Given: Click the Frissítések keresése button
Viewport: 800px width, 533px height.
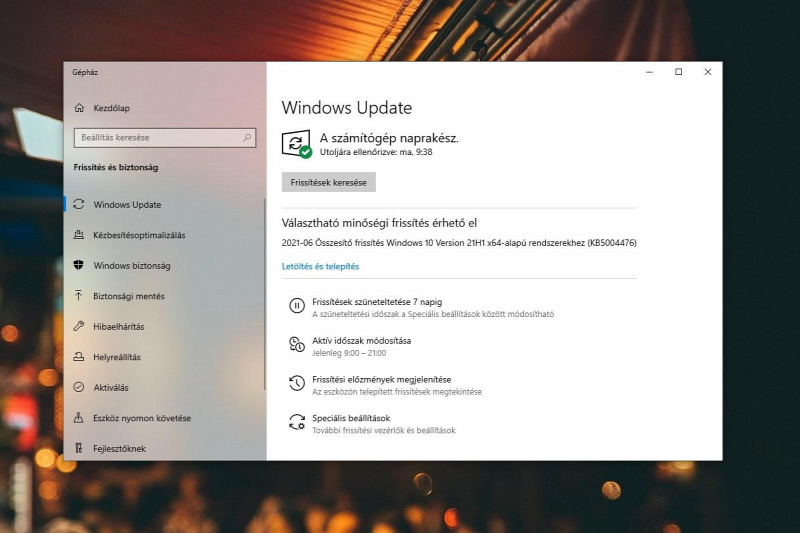Looking at the screenshot, I should [x=329, y=182].
